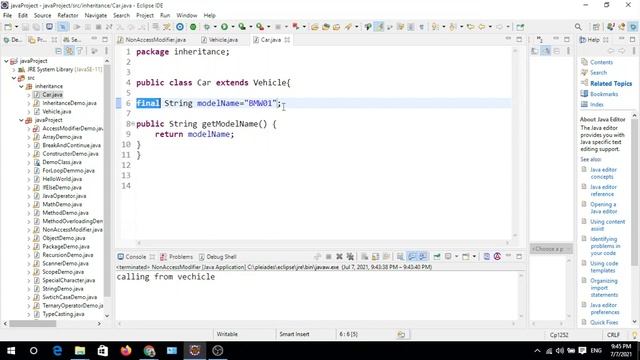Viewport: 640px width, 360px height.
Task: Click the Pin Console icon
Action: [x=437, y=257]
